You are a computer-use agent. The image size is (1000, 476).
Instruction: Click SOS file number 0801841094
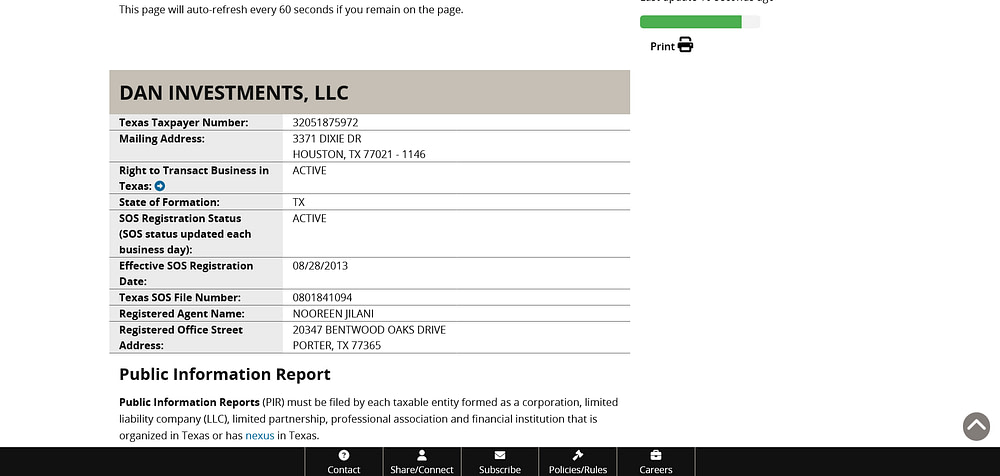tap(322, 297)
